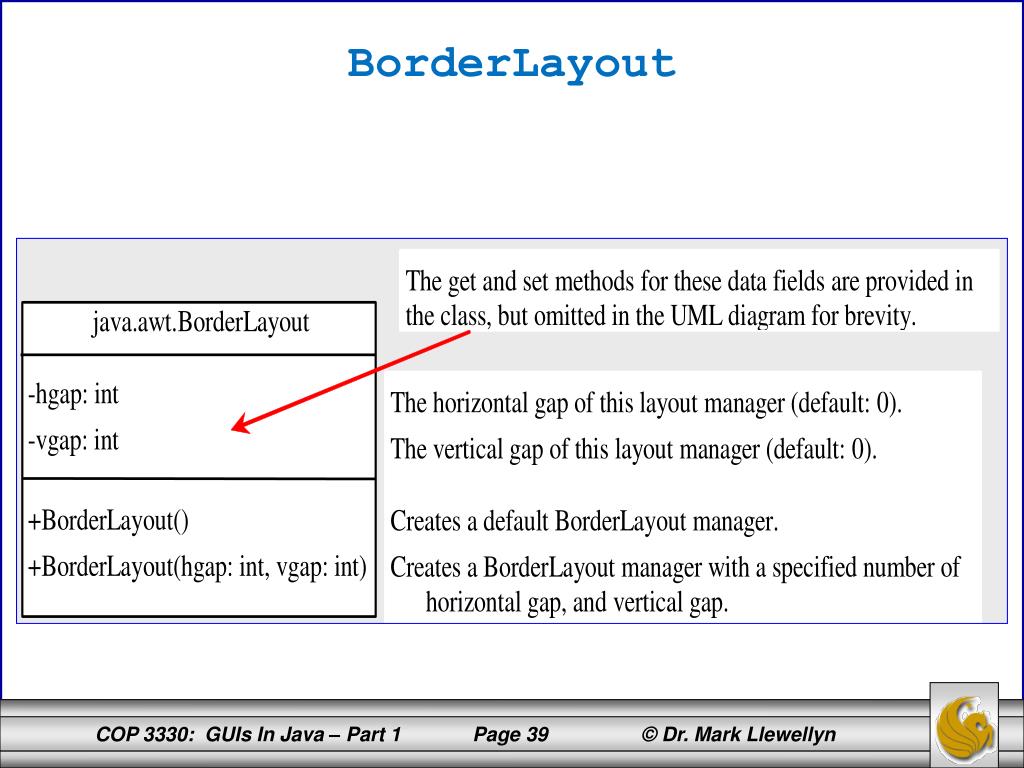1024x768 pixels.
Task: Click 'the class, but omitted in the UML' line
Action: (661, 316)
